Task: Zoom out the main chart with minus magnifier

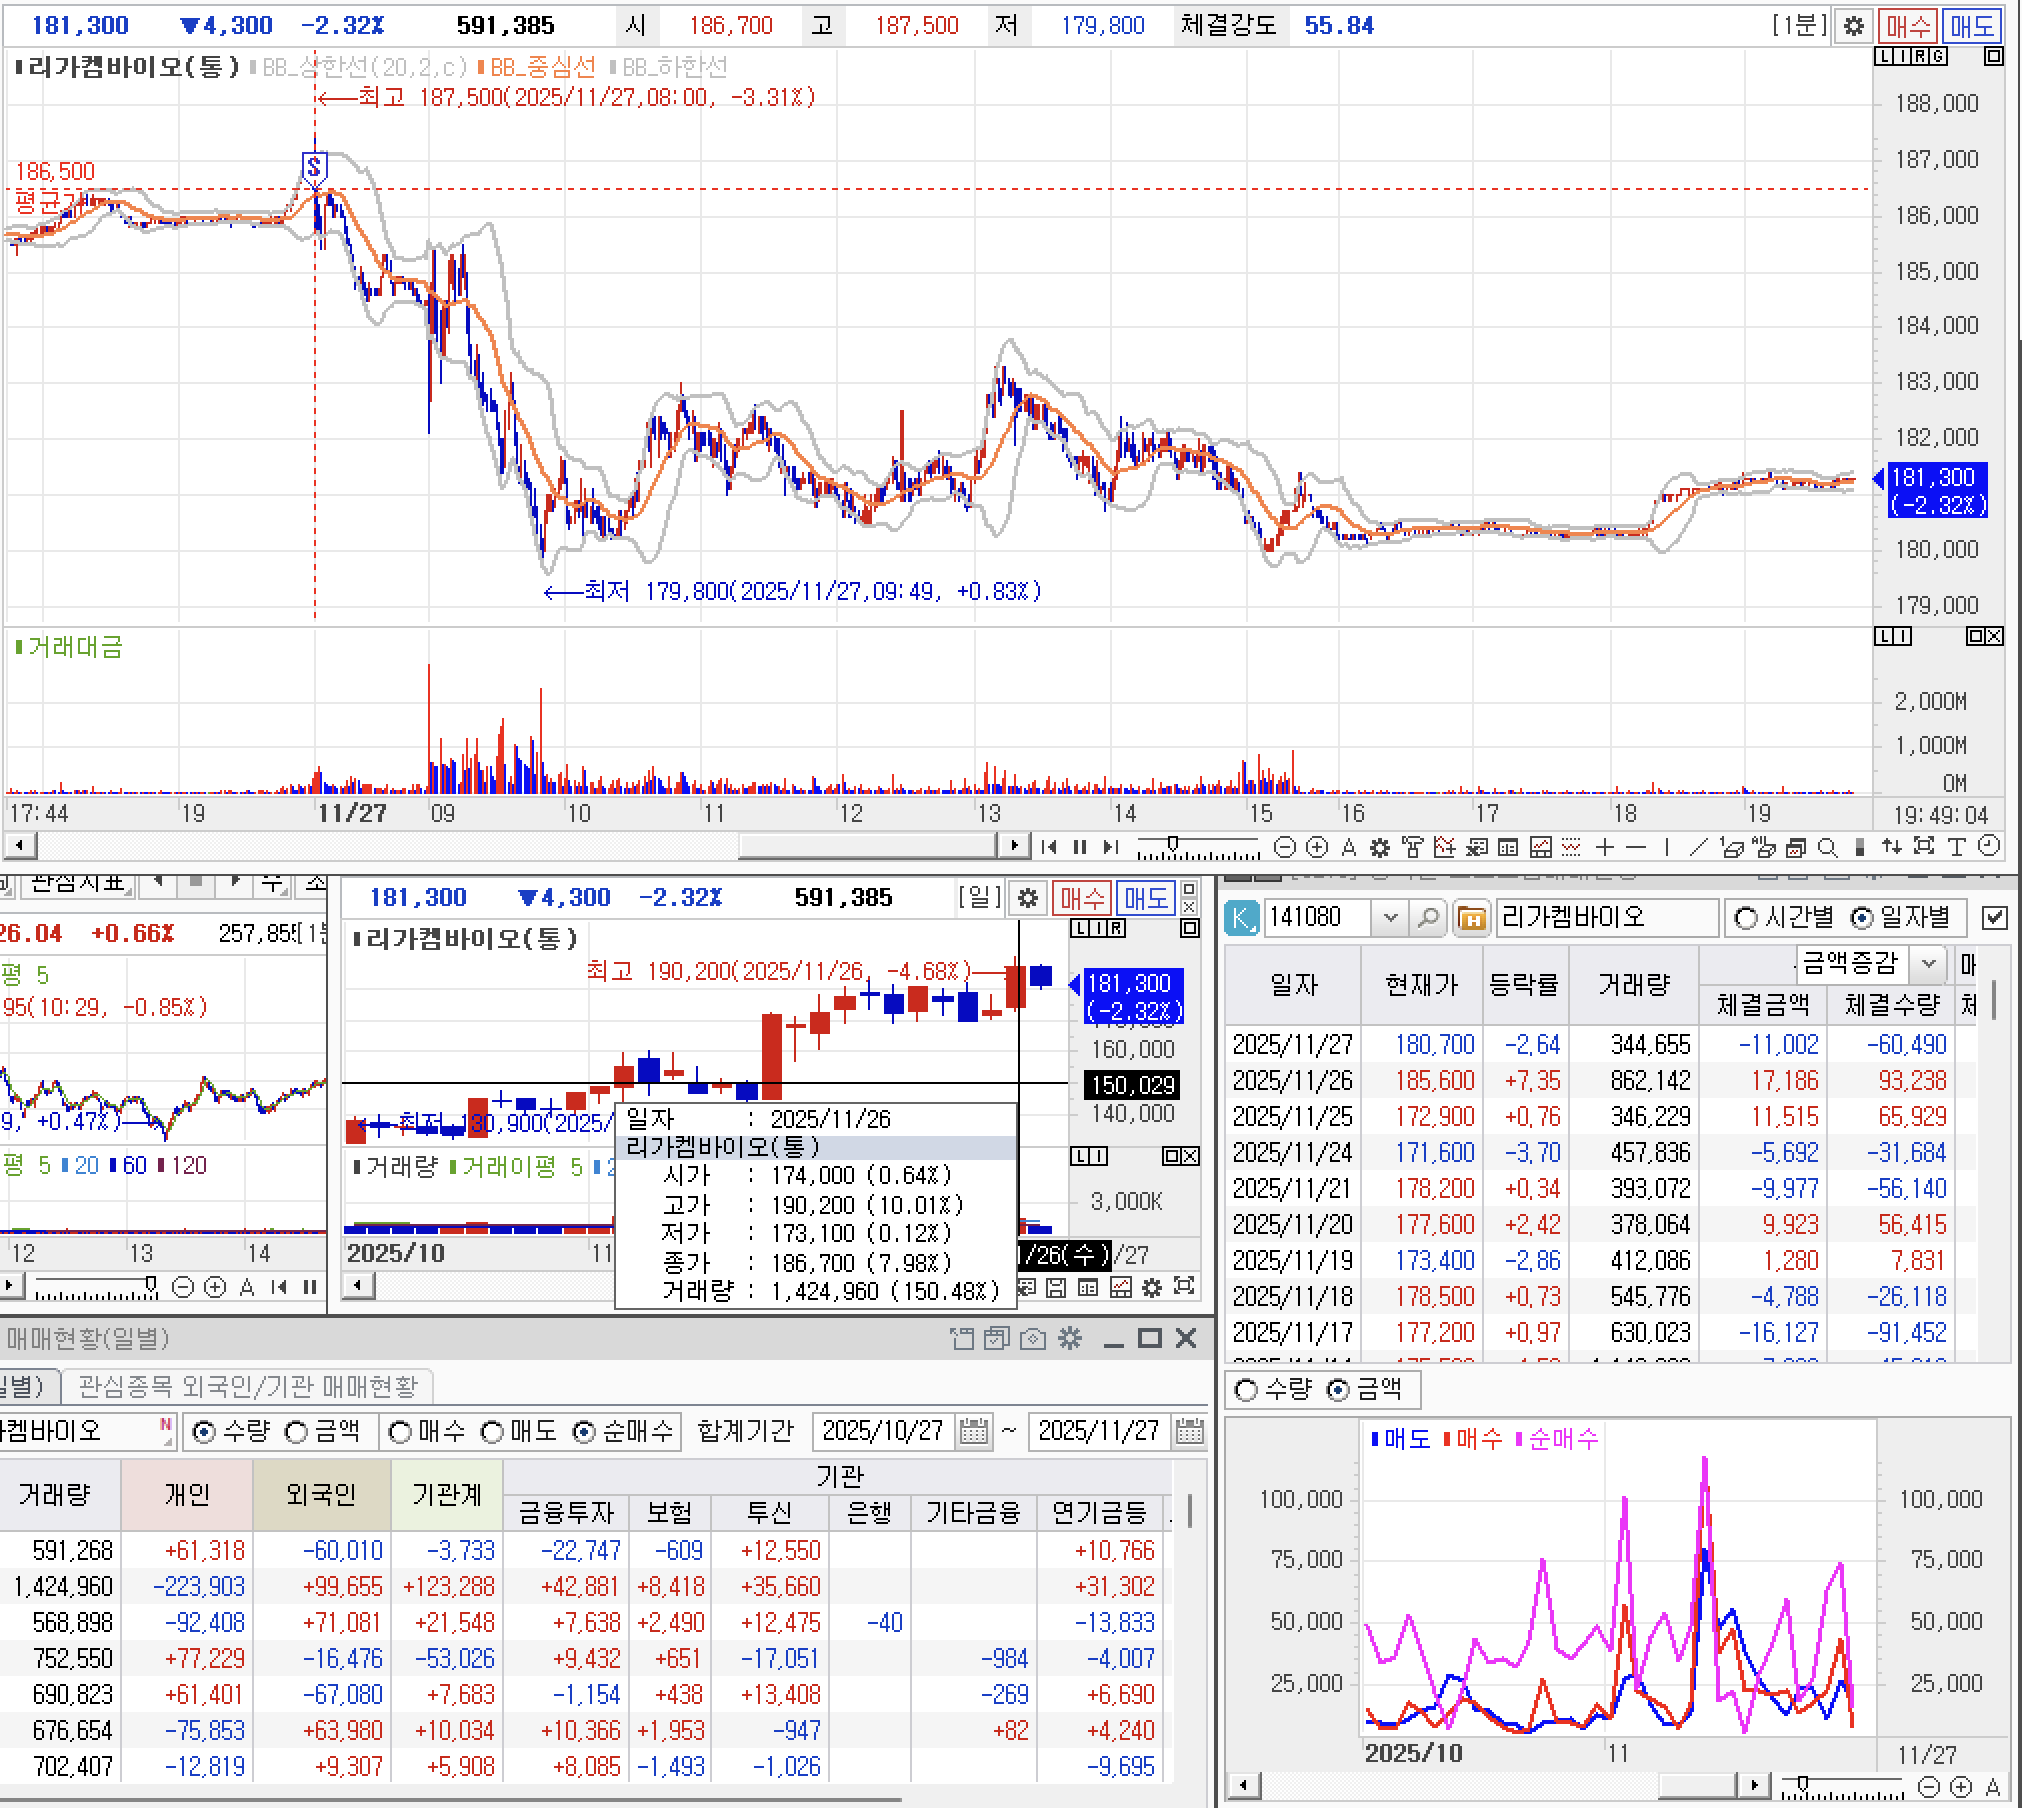Action: 1286,848
